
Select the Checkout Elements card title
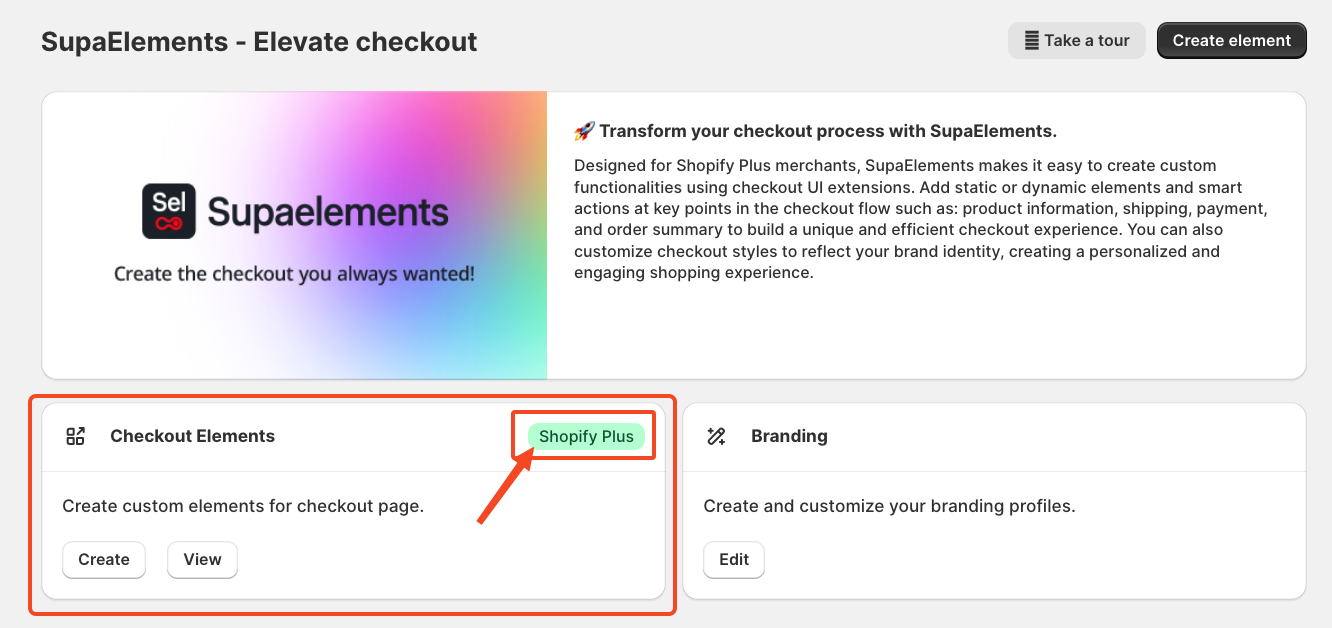pyautogui.click(x=192, y=436)
